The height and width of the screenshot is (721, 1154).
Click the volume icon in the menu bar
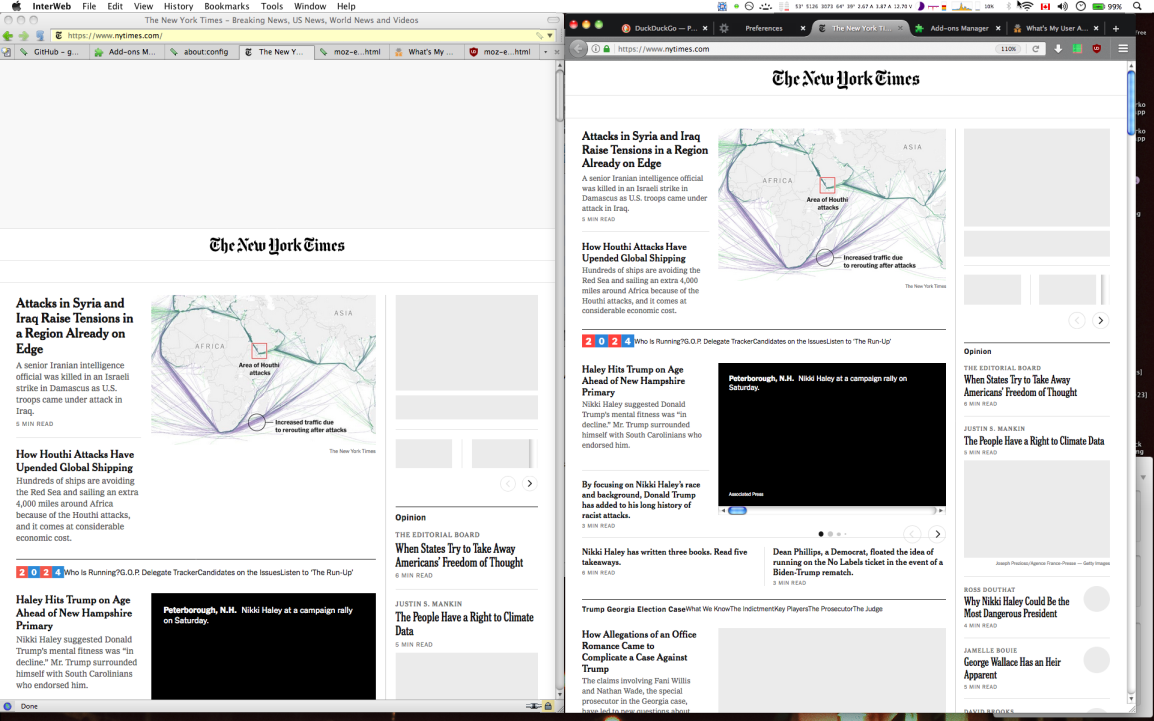coord(1062,6)
